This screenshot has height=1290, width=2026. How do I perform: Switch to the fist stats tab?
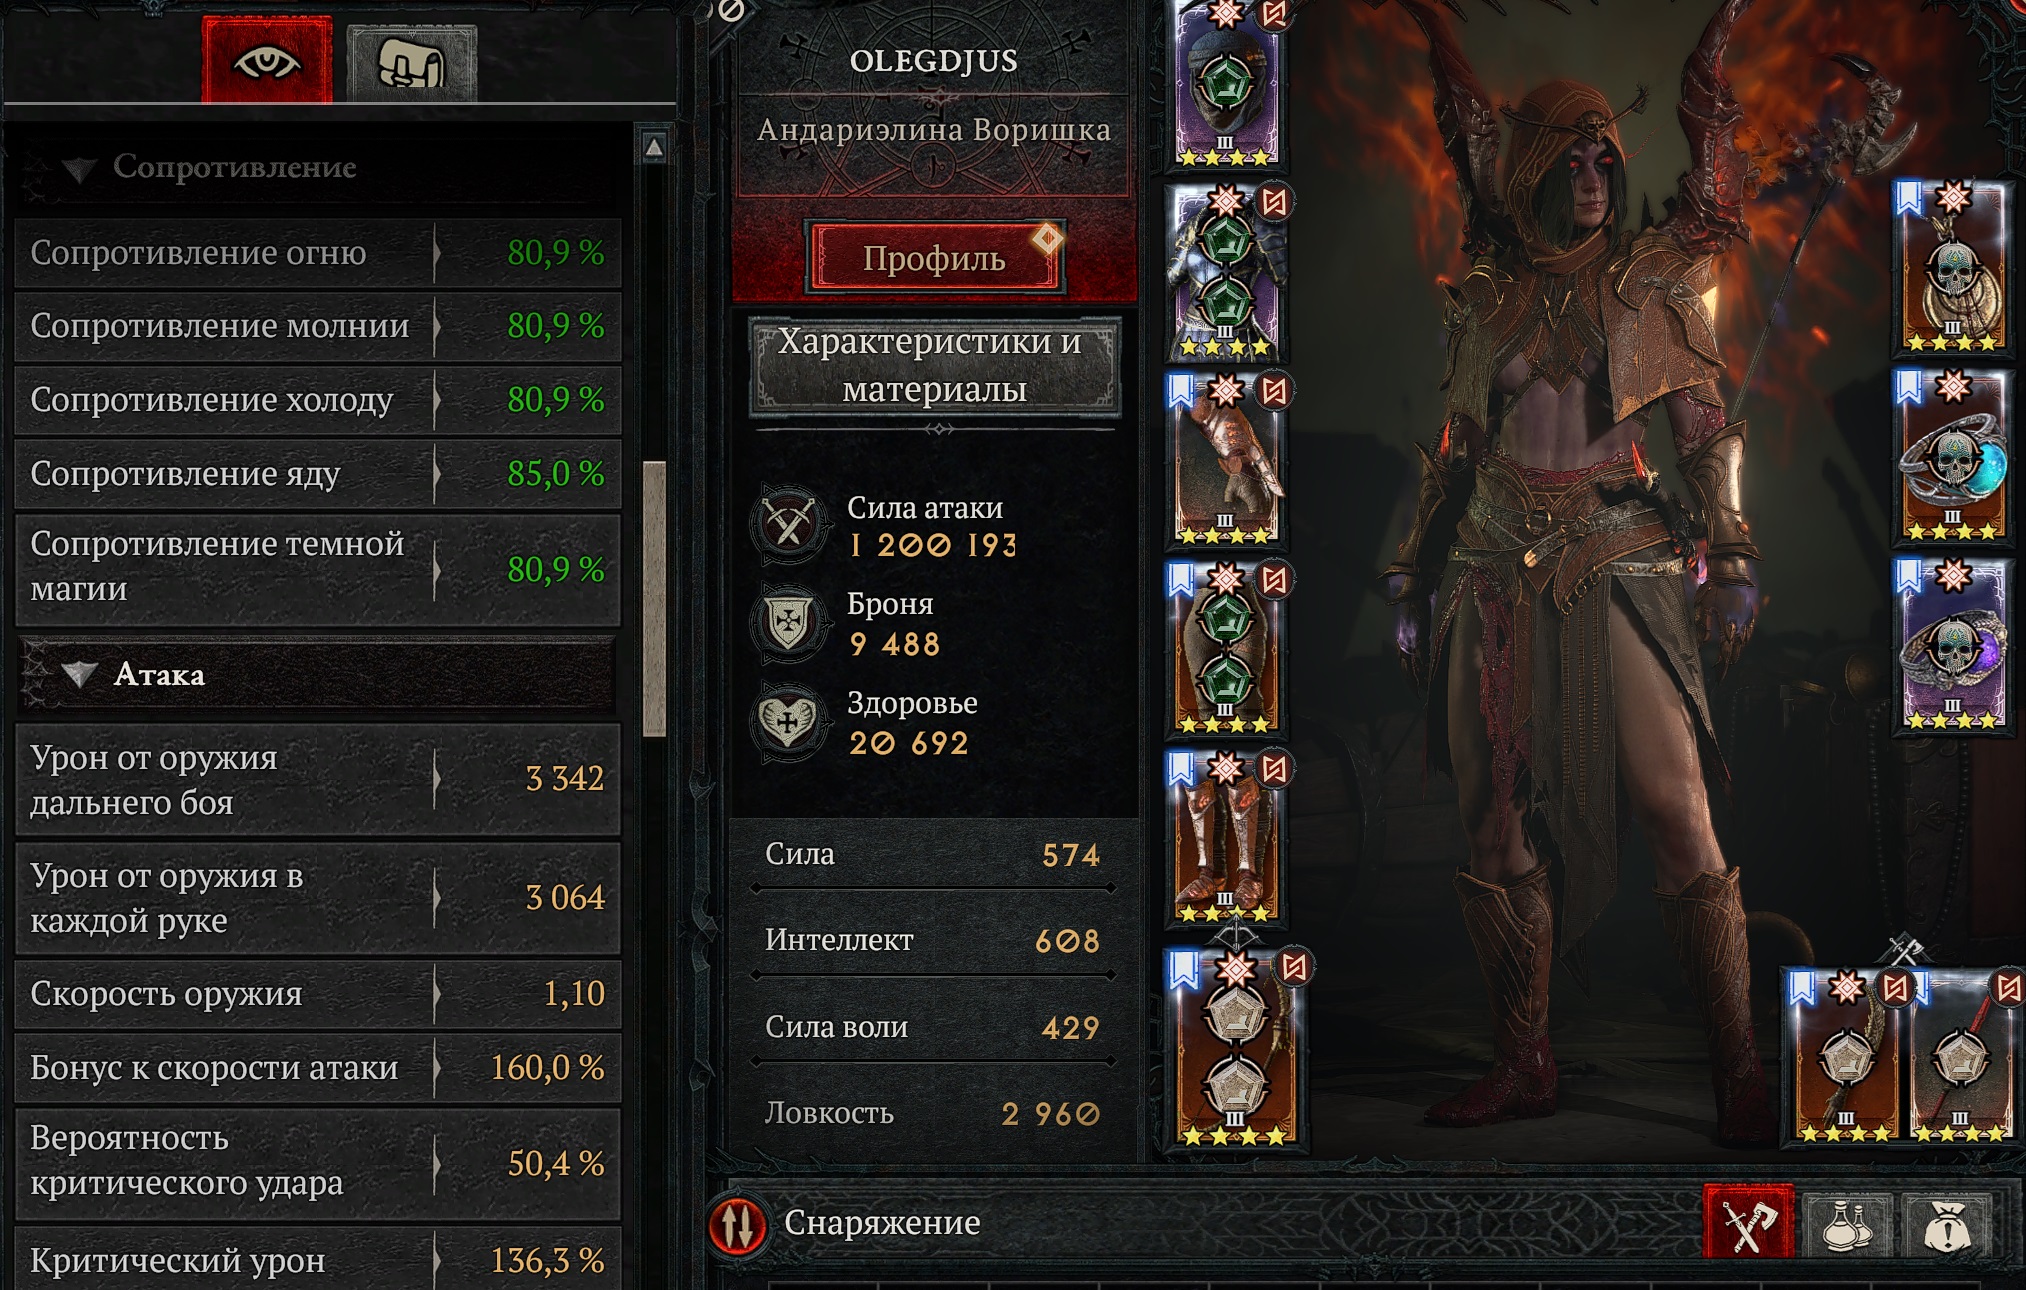411,63
